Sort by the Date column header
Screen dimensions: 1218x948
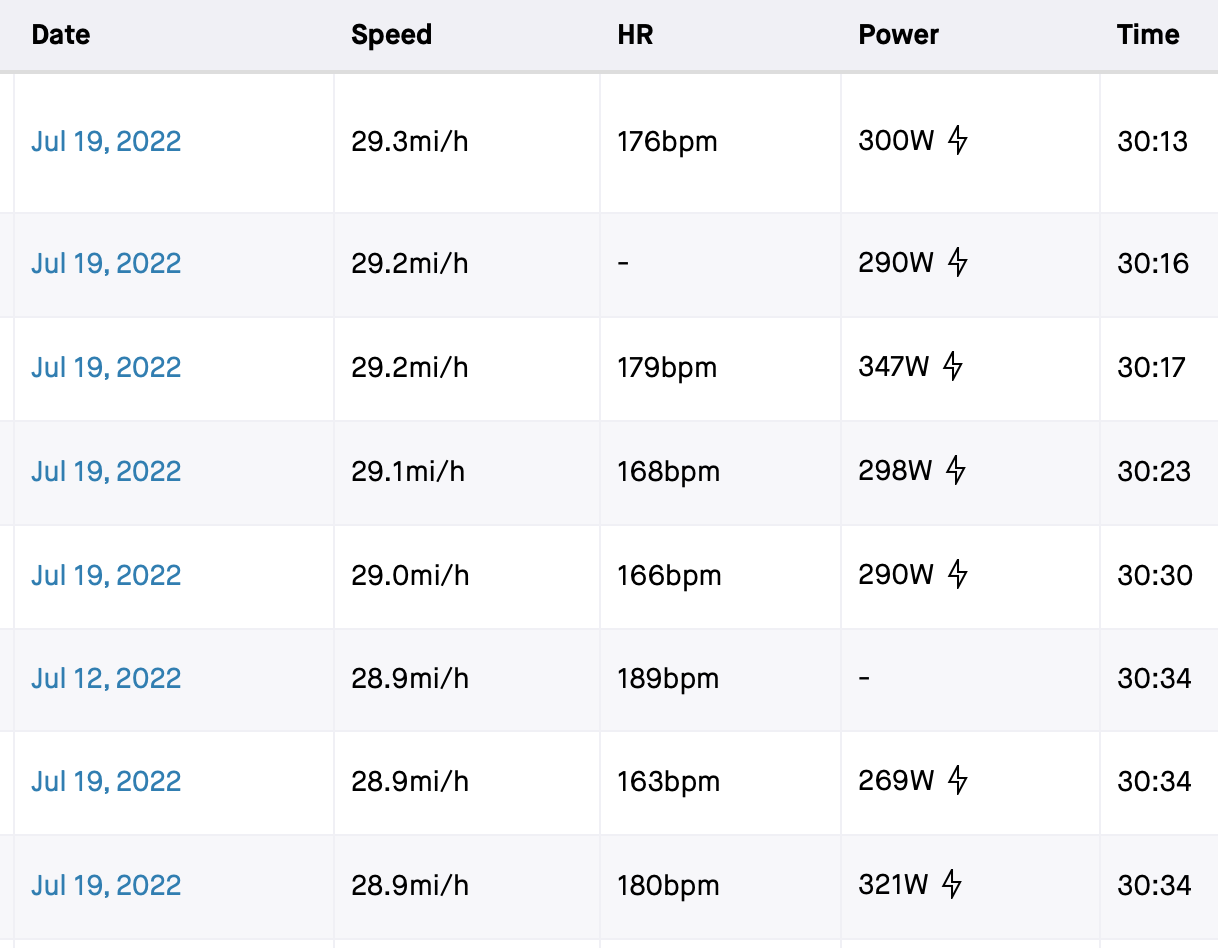pyautogui.click(x=60, y=35)
